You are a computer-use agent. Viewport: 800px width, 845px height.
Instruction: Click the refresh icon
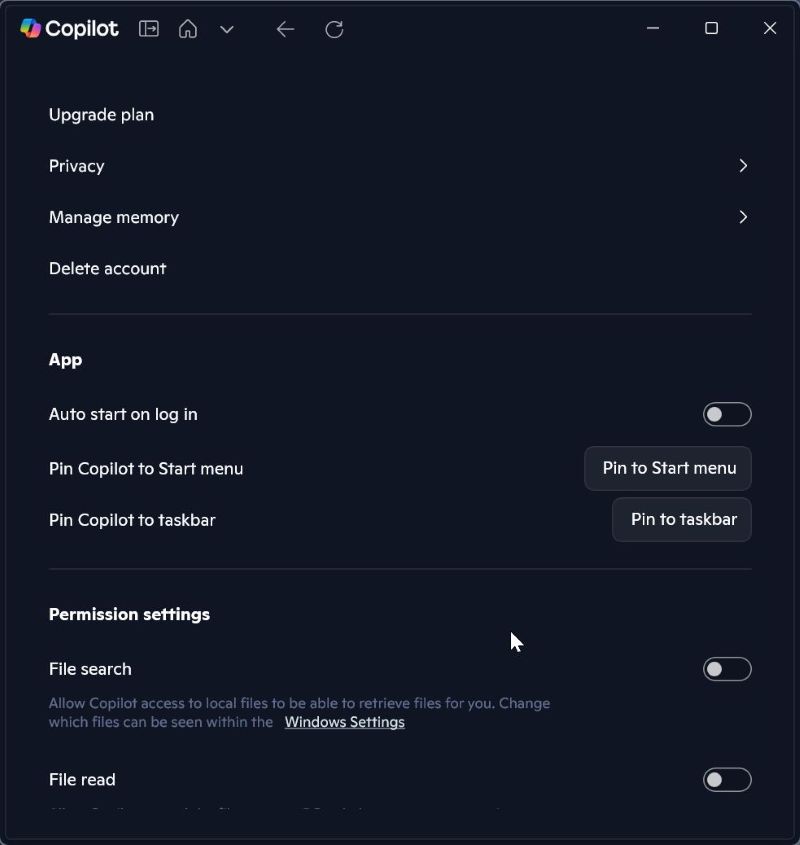click(335, 29)
